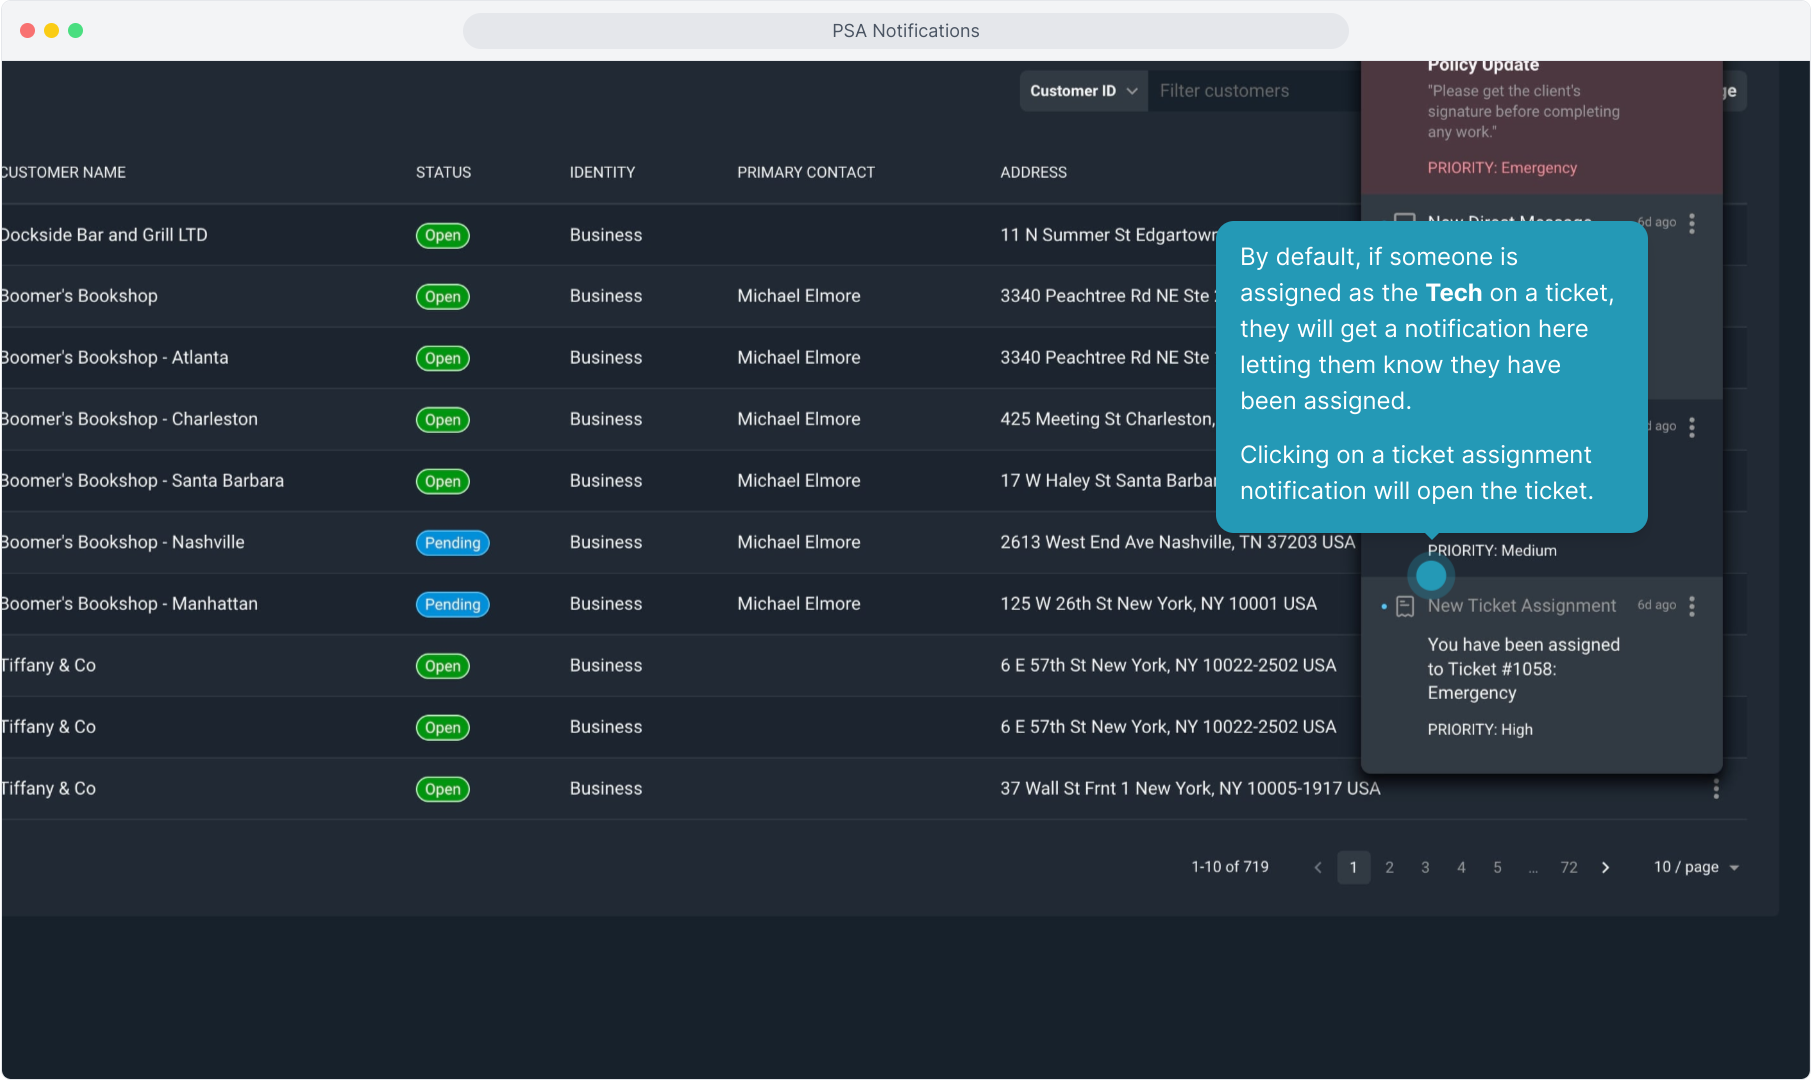Screen dimensions: 1812x1080
Task: Open the Ticket #1058 assignment notification
Action: click(1522, 669)
